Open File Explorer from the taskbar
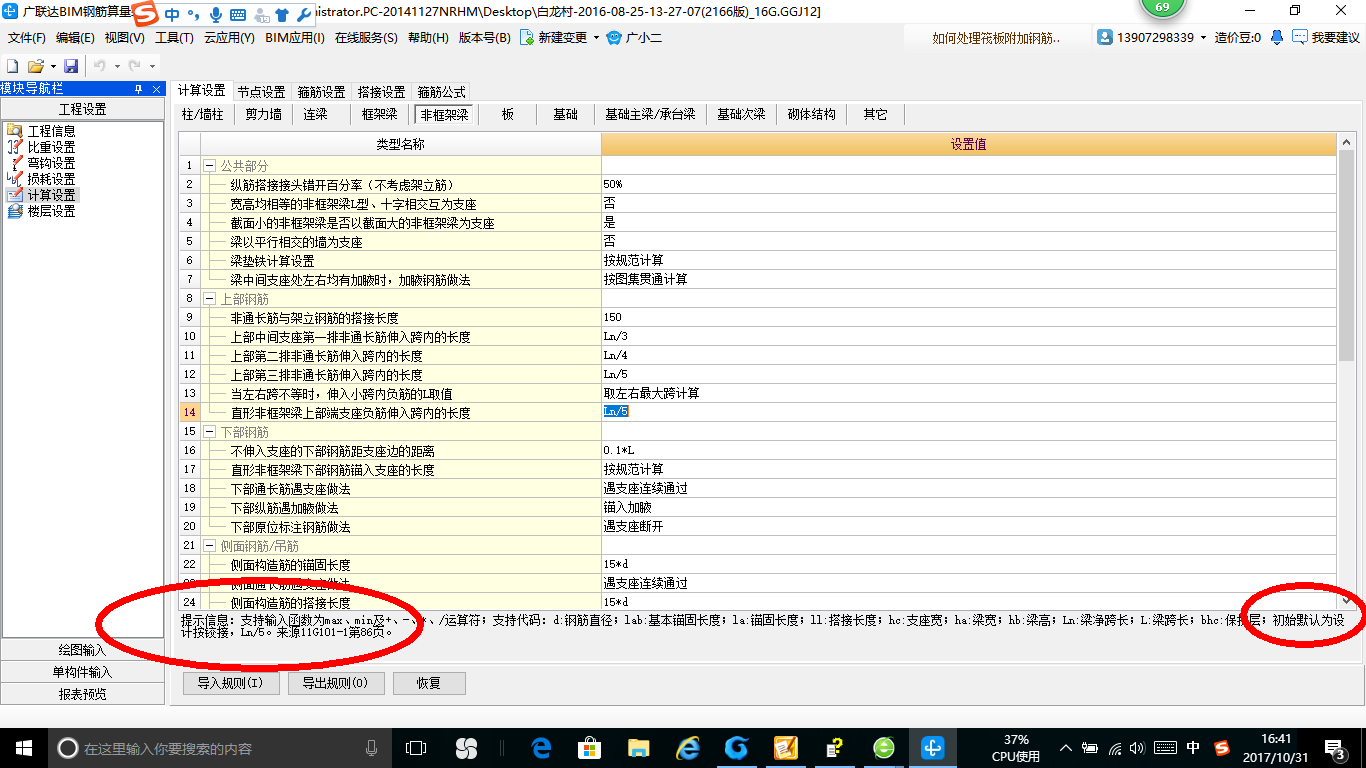This screenshot has height=768, width=1366. click(639, 747)
